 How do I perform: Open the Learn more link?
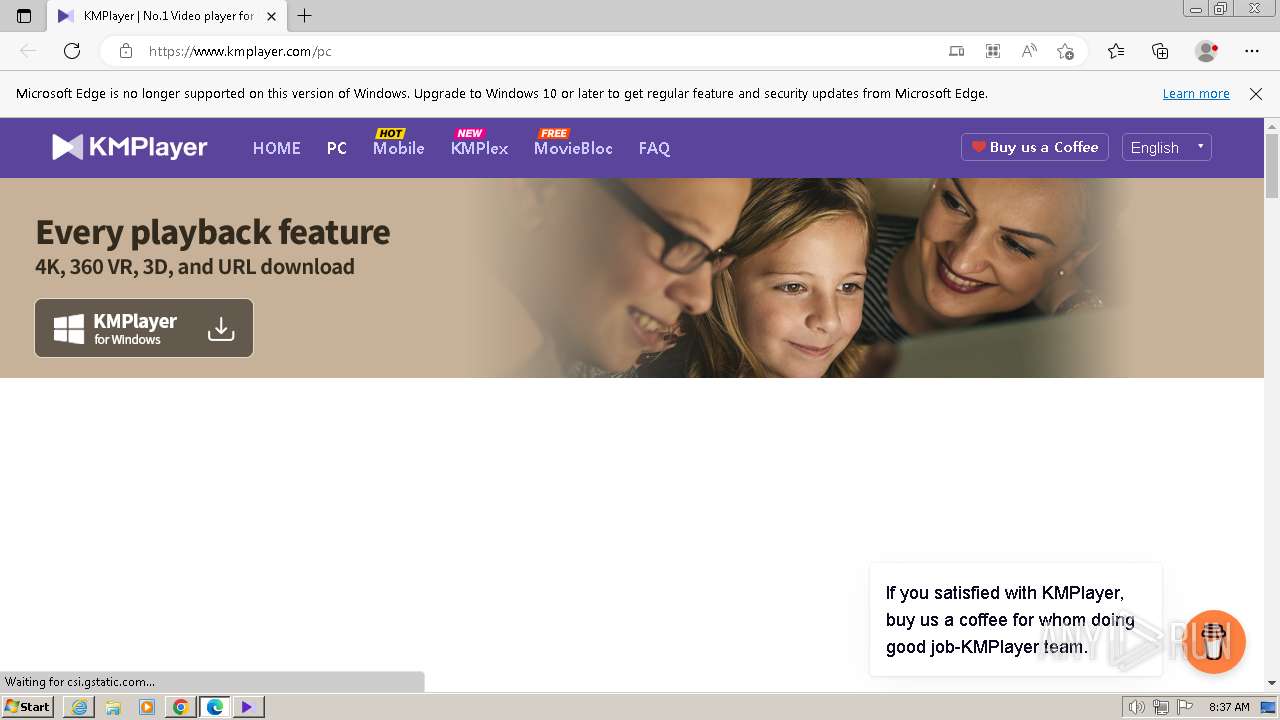pyautogui.click(x=1196, y=93)
